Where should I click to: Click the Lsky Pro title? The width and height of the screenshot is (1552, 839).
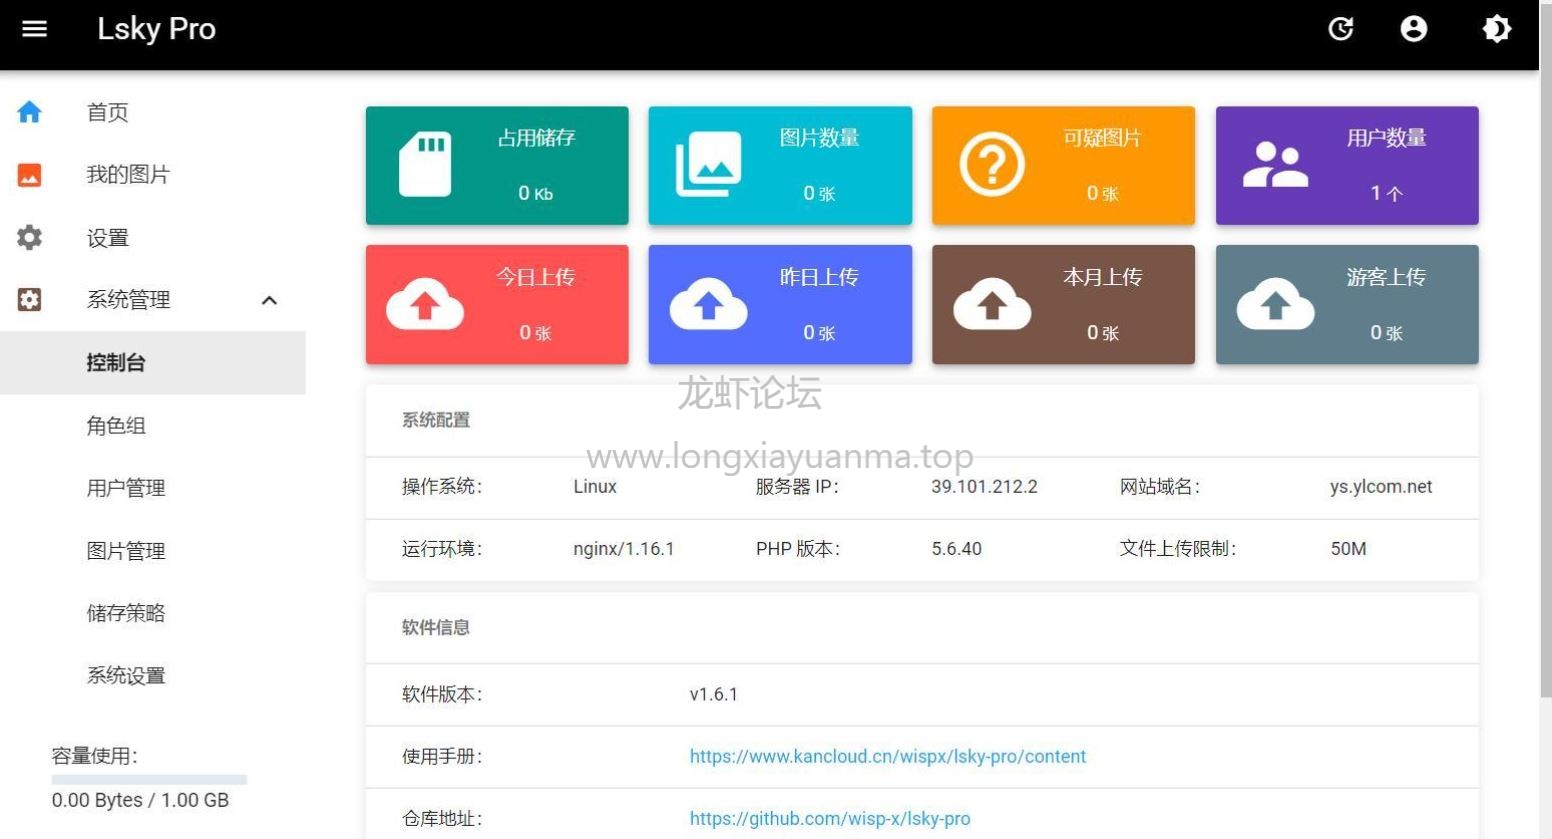(156, 29)
